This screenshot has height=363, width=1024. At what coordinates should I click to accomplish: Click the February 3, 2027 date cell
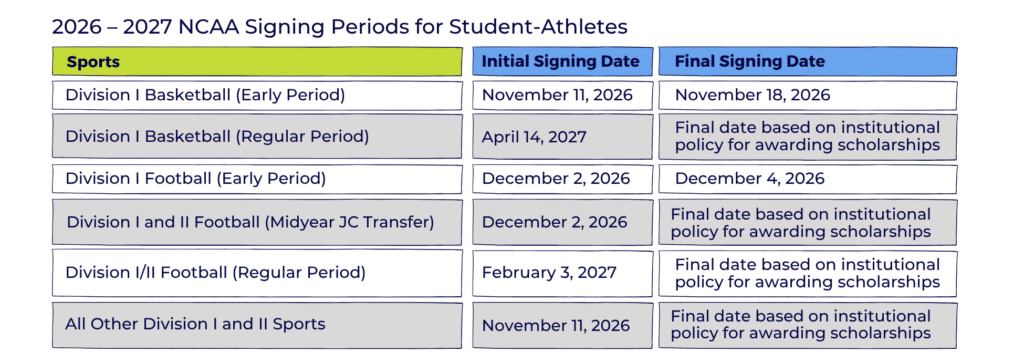(x=562, y=272)
